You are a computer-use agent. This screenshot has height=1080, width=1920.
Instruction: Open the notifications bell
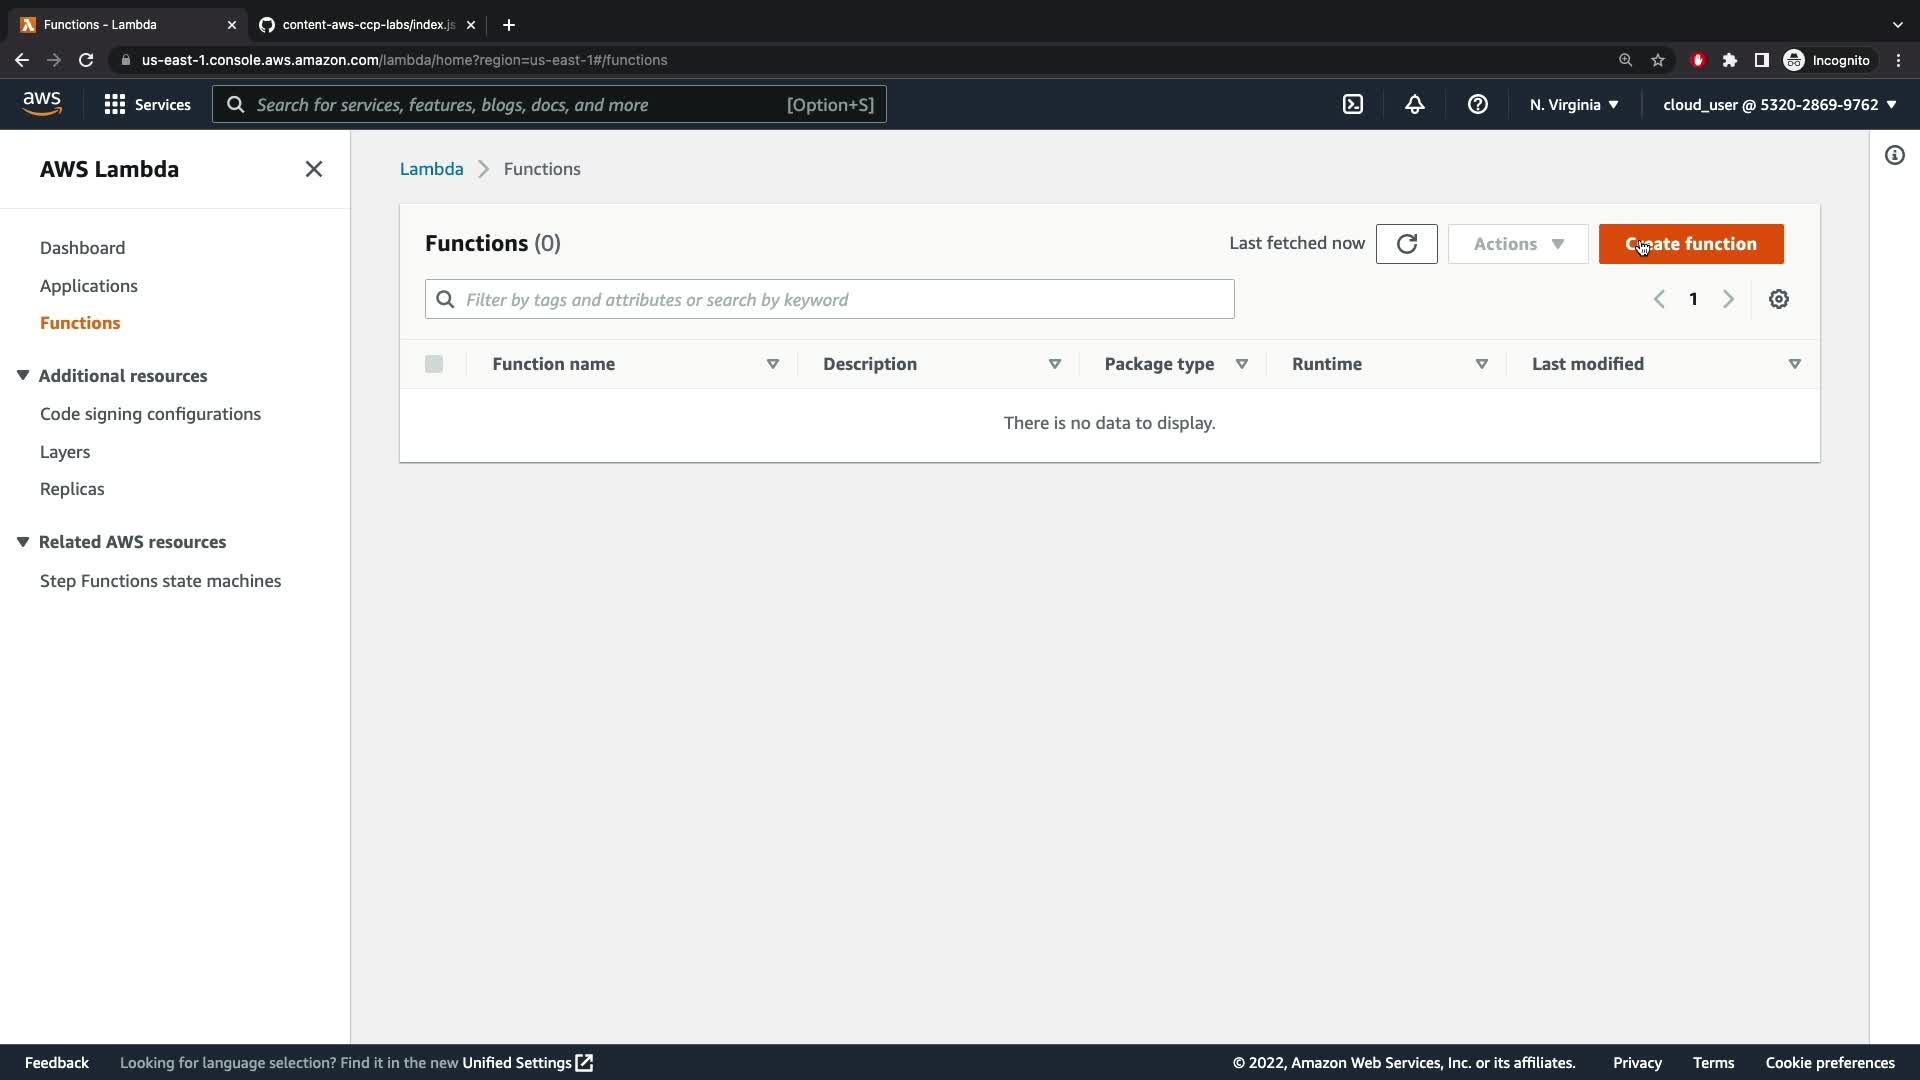pyautogui.click(x=1414, y=104)
